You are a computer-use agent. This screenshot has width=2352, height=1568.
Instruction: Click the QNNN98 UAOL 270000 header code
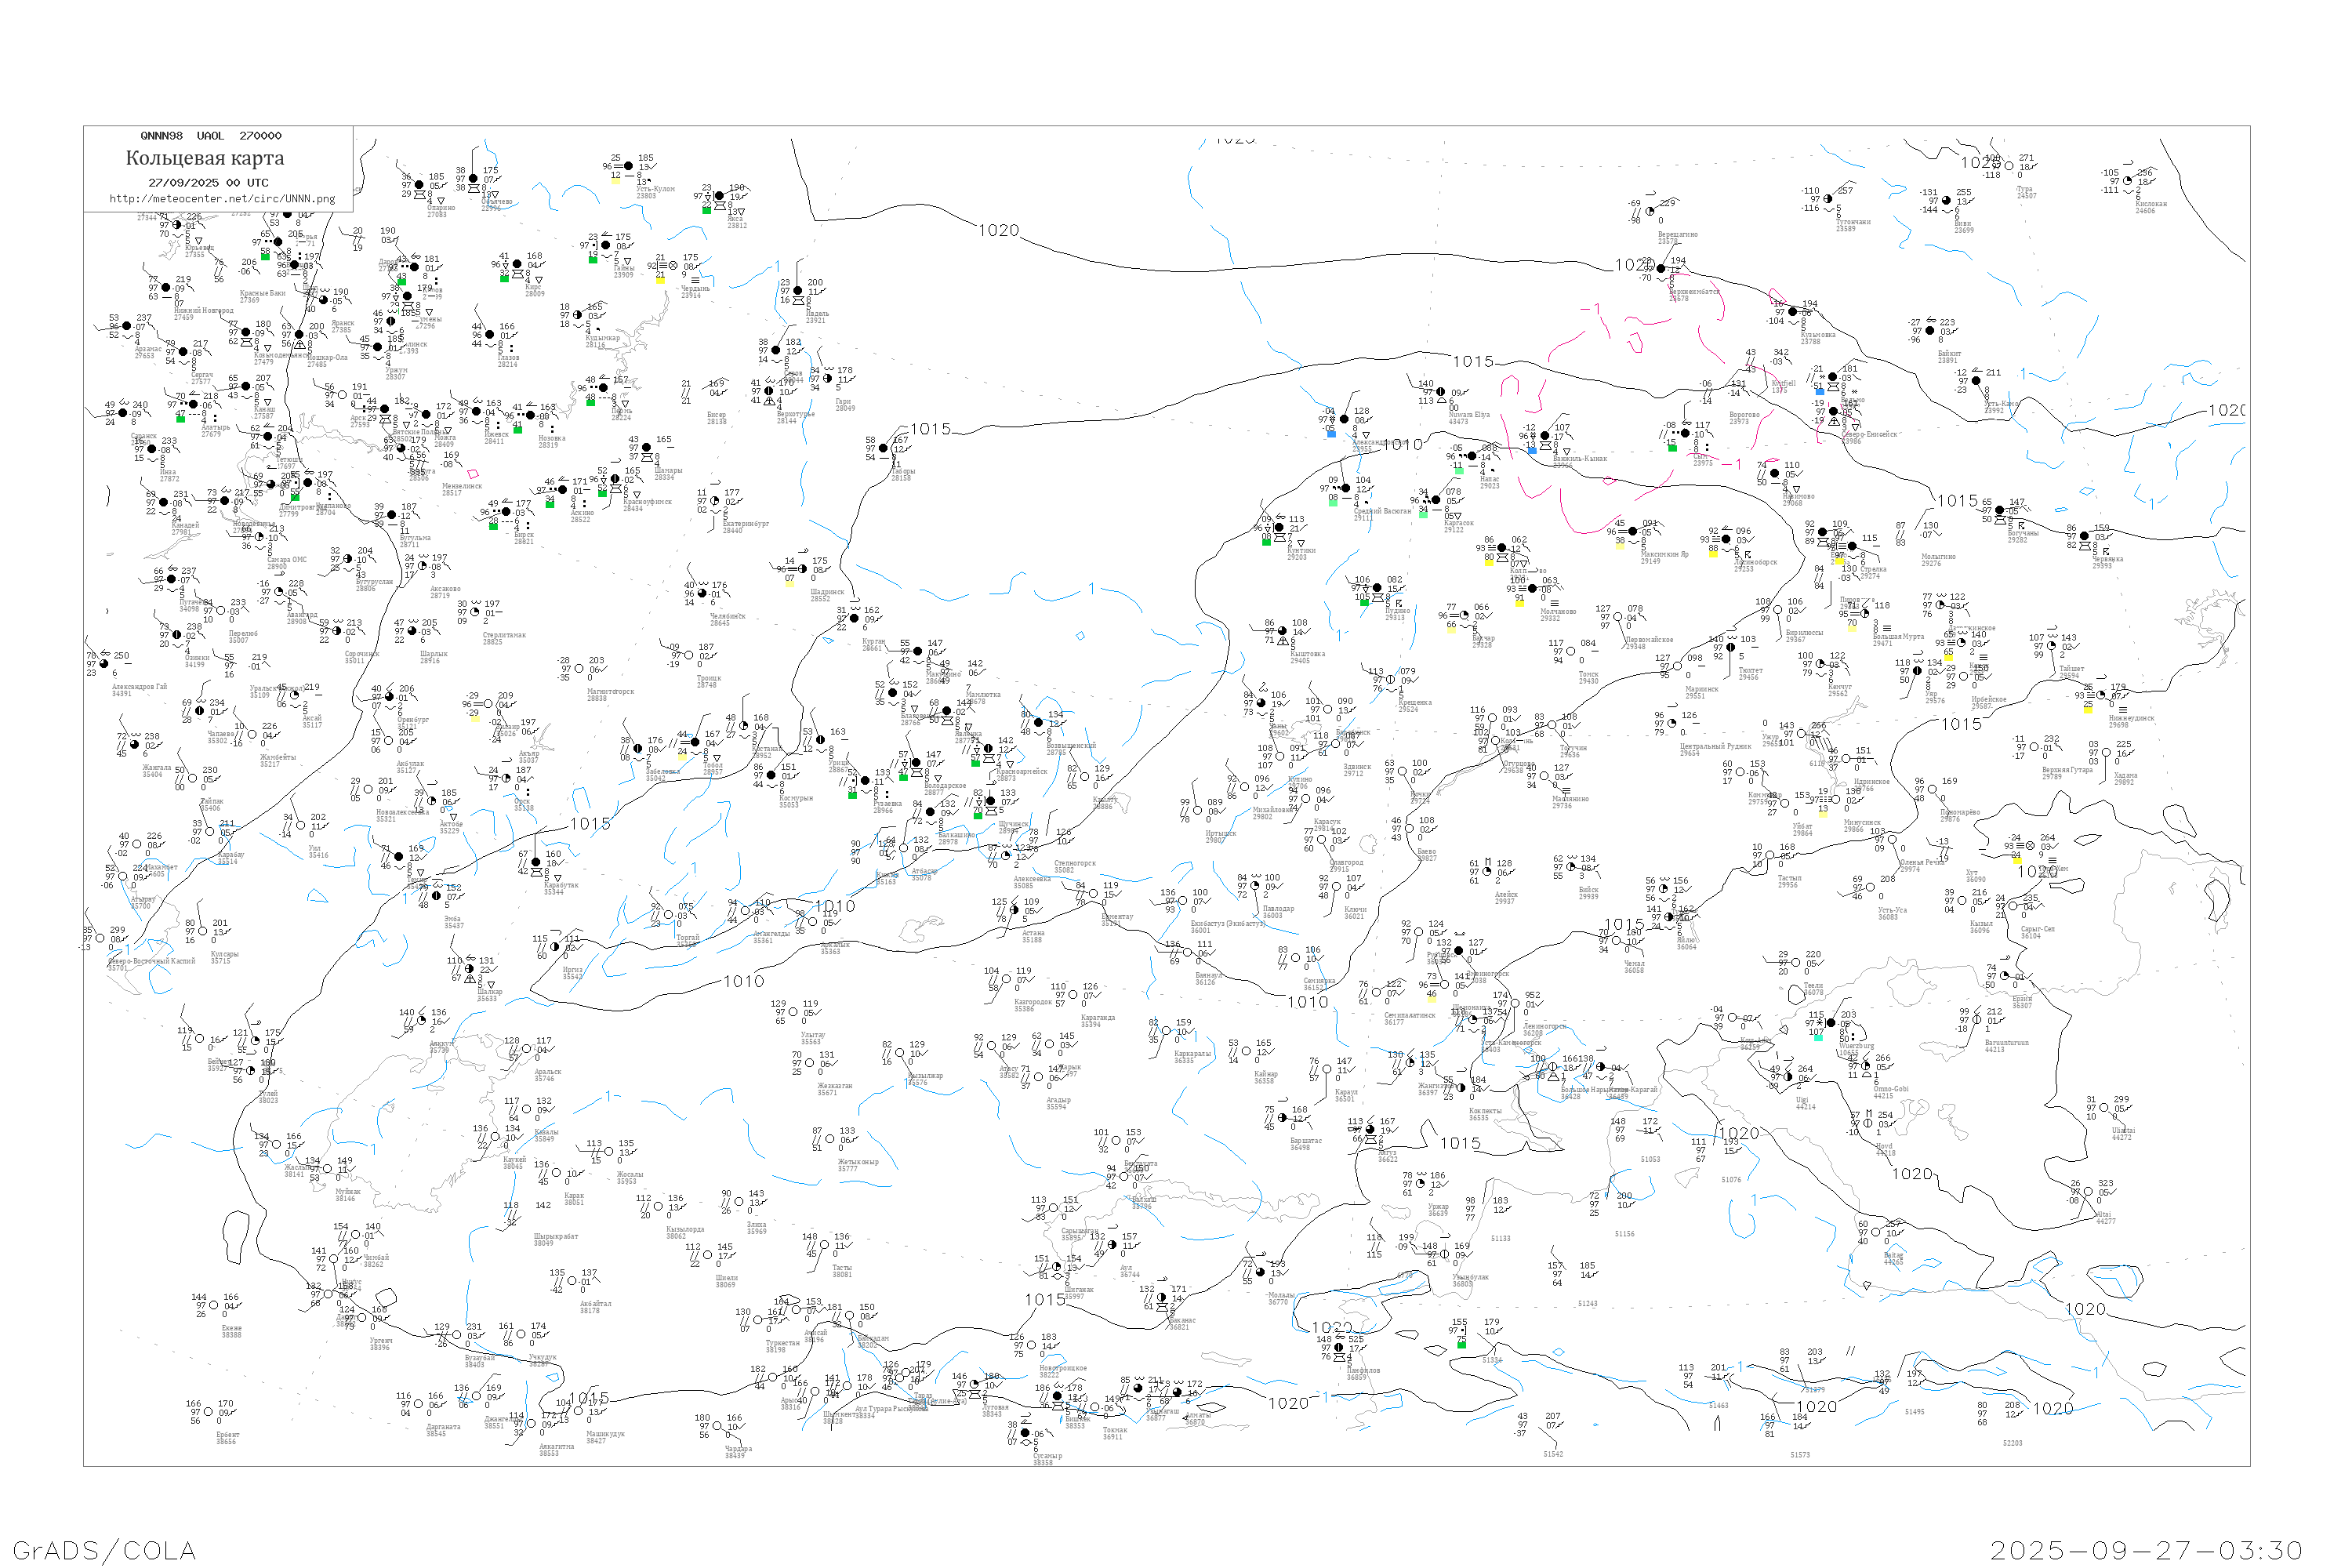[211, 136]
